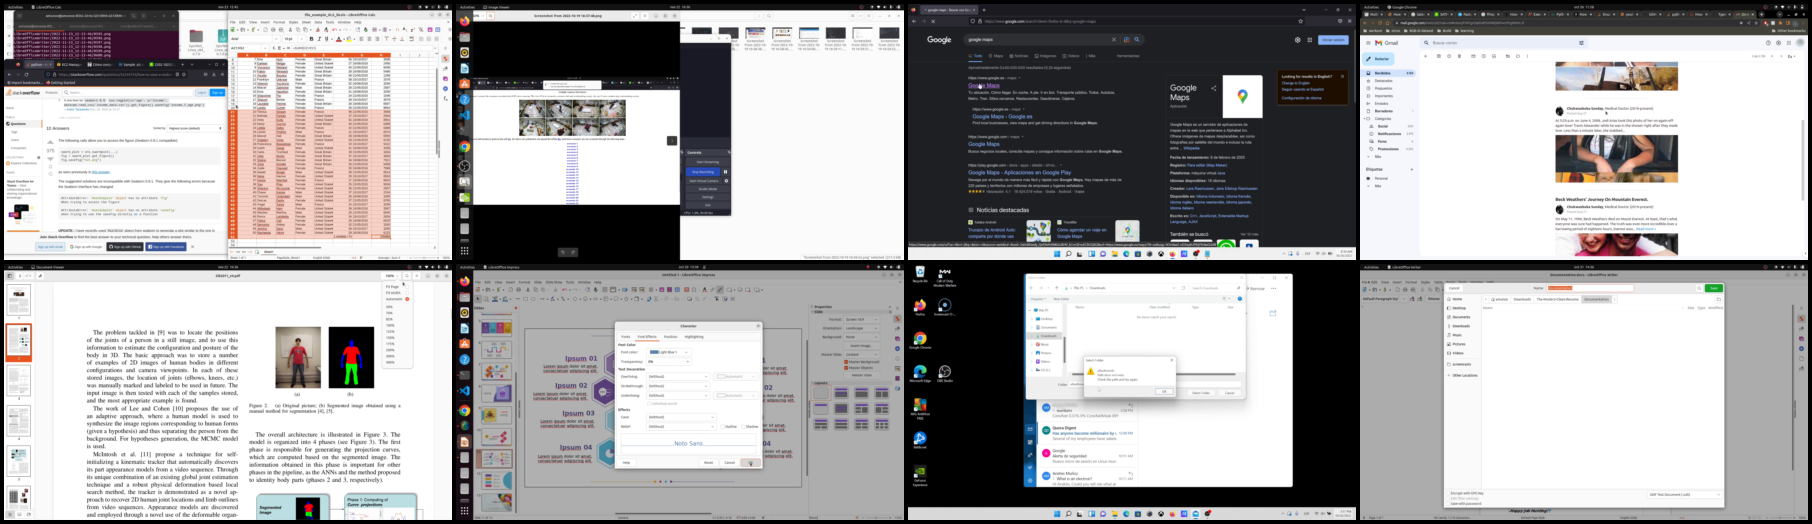Click the Name field in Writer save dialog
The image size is (1812, 524).
click(1590, 288)
